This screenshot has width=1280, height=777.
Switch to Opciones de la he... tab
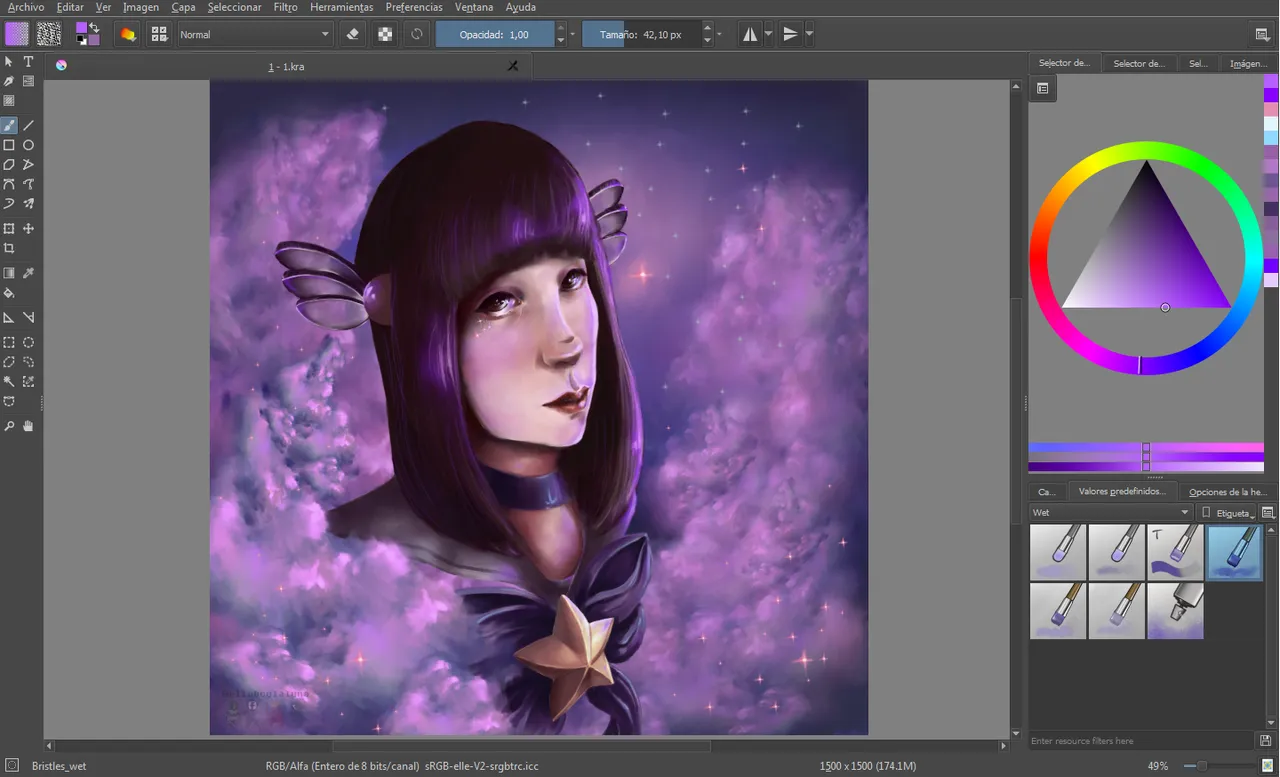click(x=1226, y=491)
